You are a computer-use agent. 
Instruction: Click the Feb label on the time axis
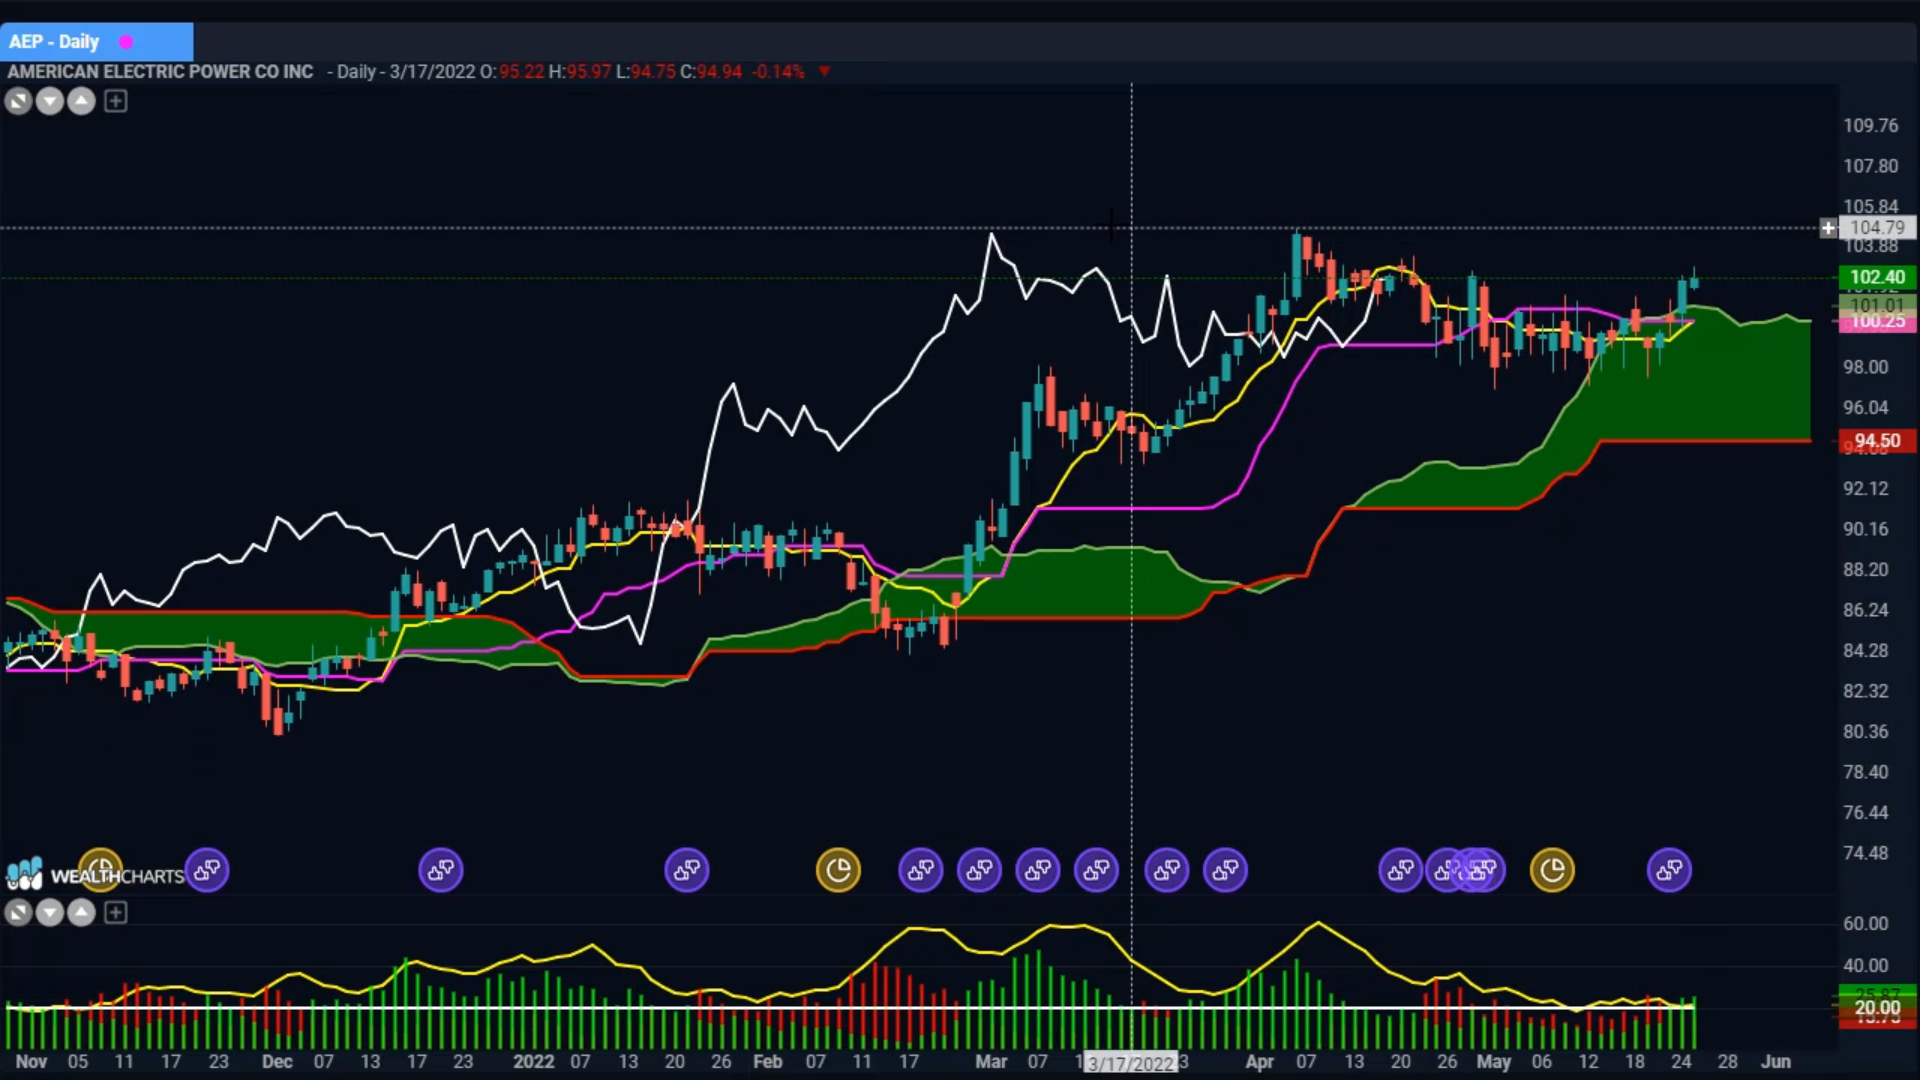click(x=768, y=1062)
